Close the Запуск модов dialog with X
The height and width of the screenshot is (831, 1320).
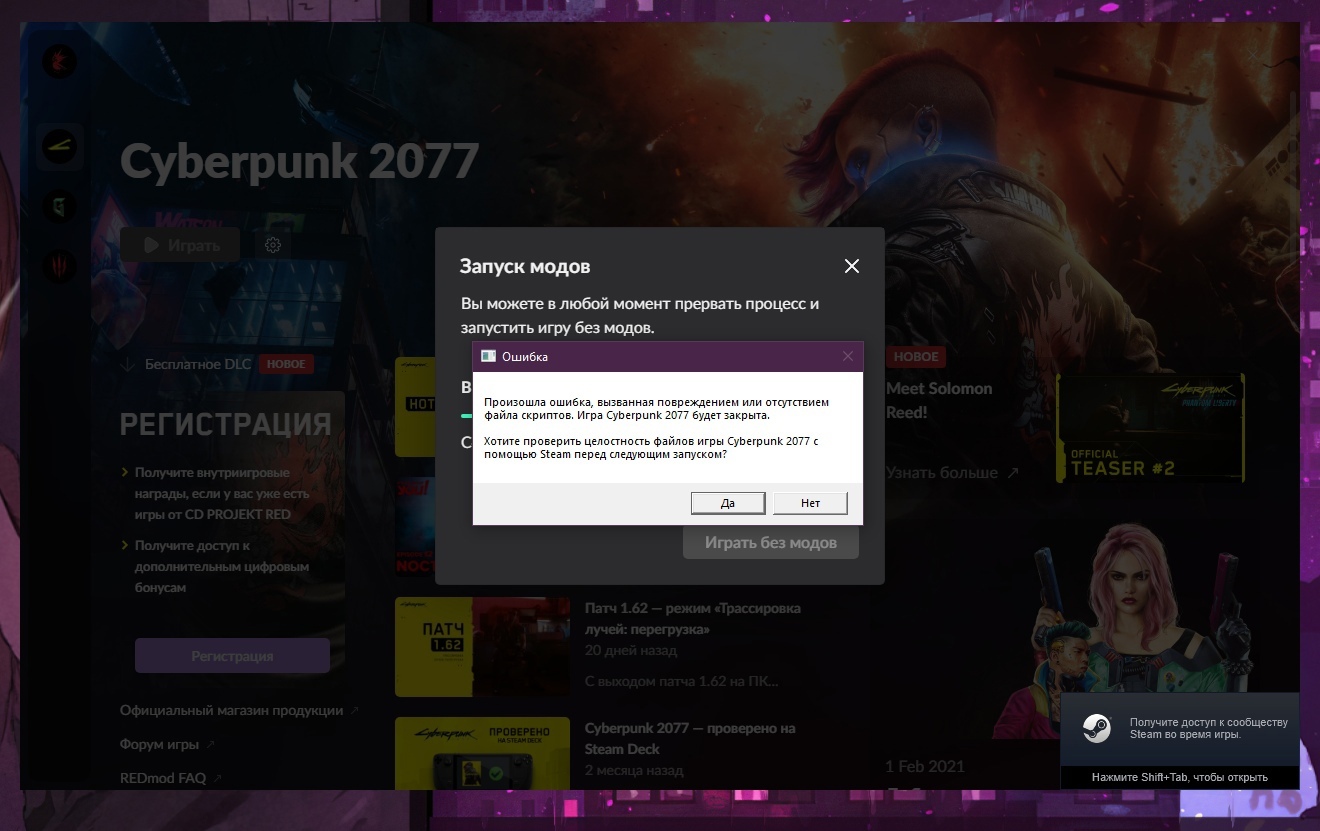852,266
